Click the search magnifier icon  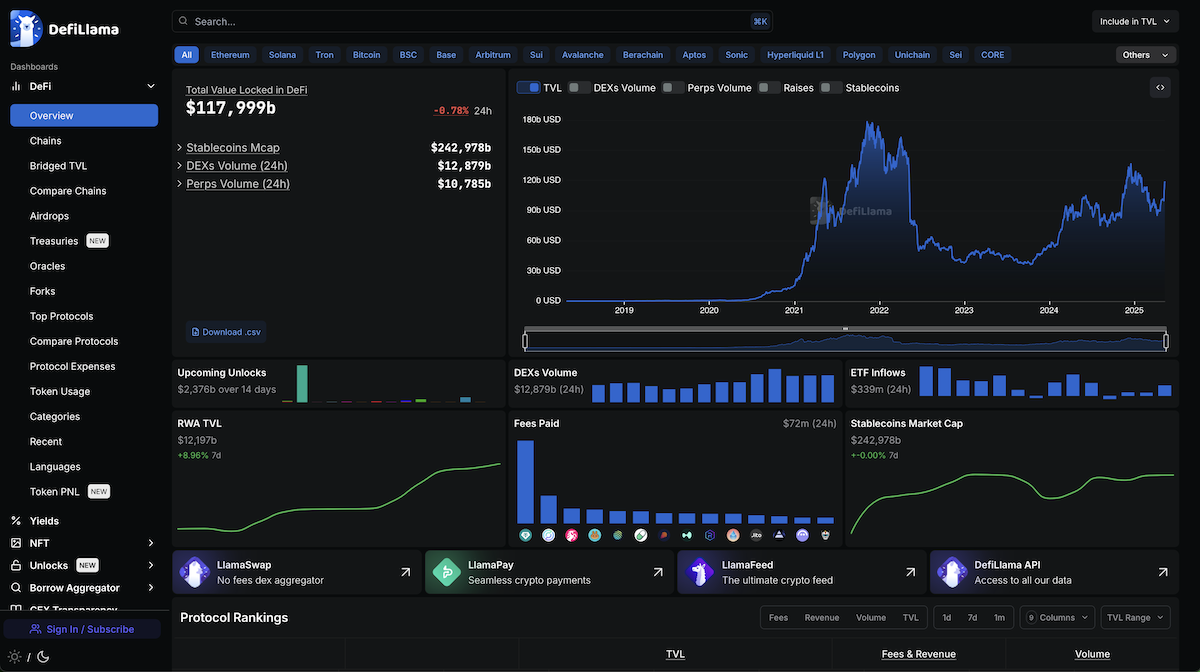pos(183,21)
